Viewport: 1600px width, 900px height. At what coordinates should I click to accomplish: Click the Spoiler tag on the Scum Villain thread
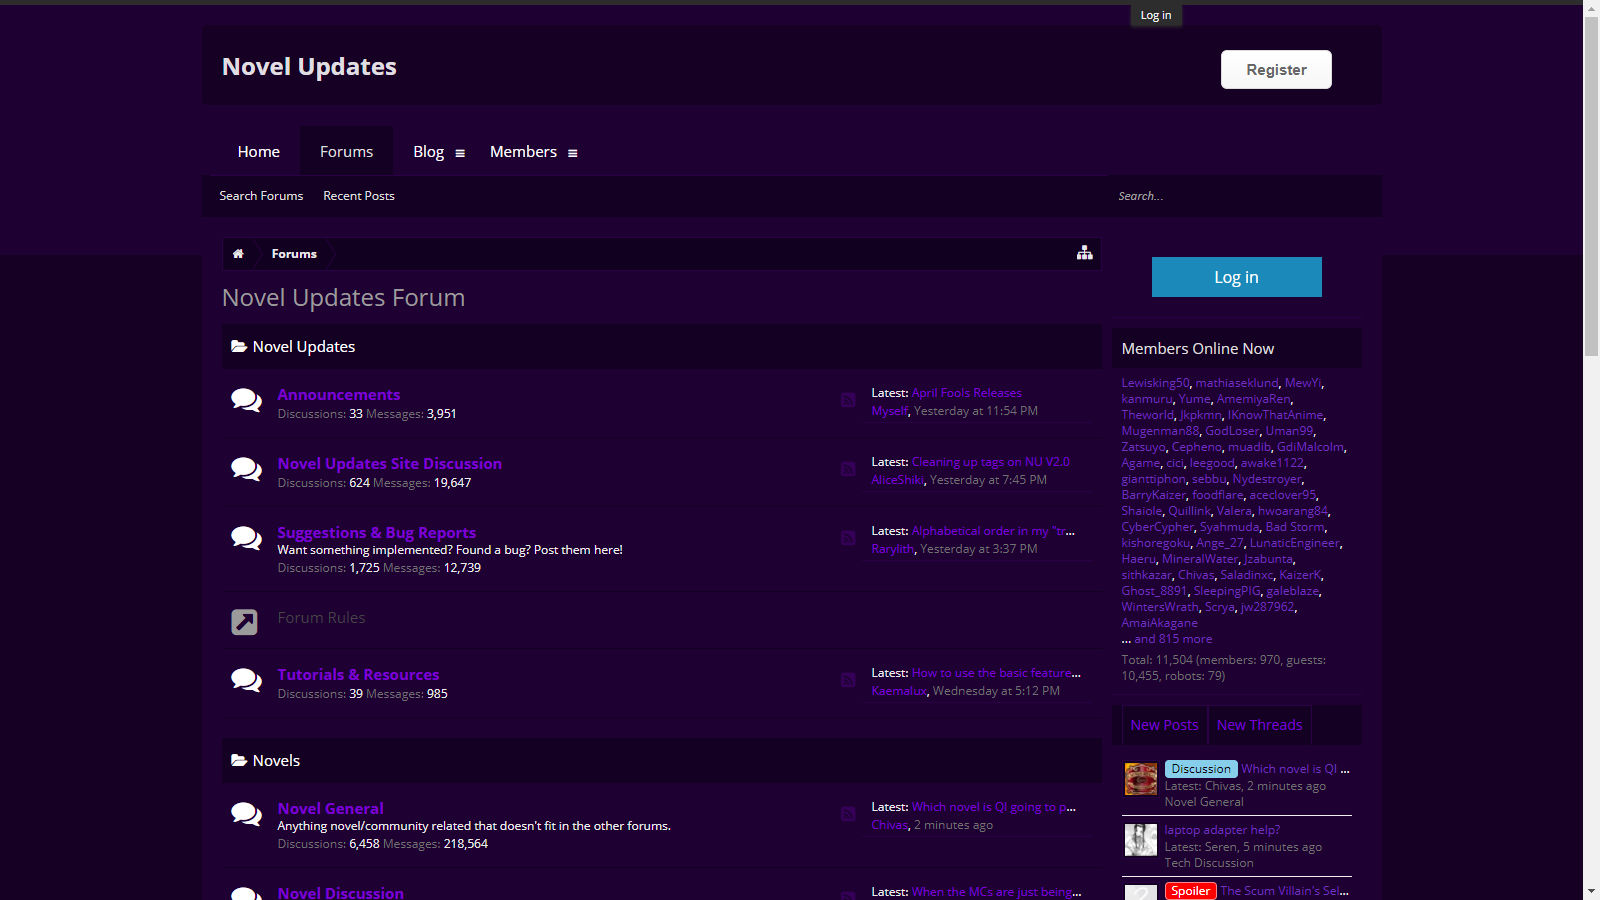click(x=1189, y=890)
